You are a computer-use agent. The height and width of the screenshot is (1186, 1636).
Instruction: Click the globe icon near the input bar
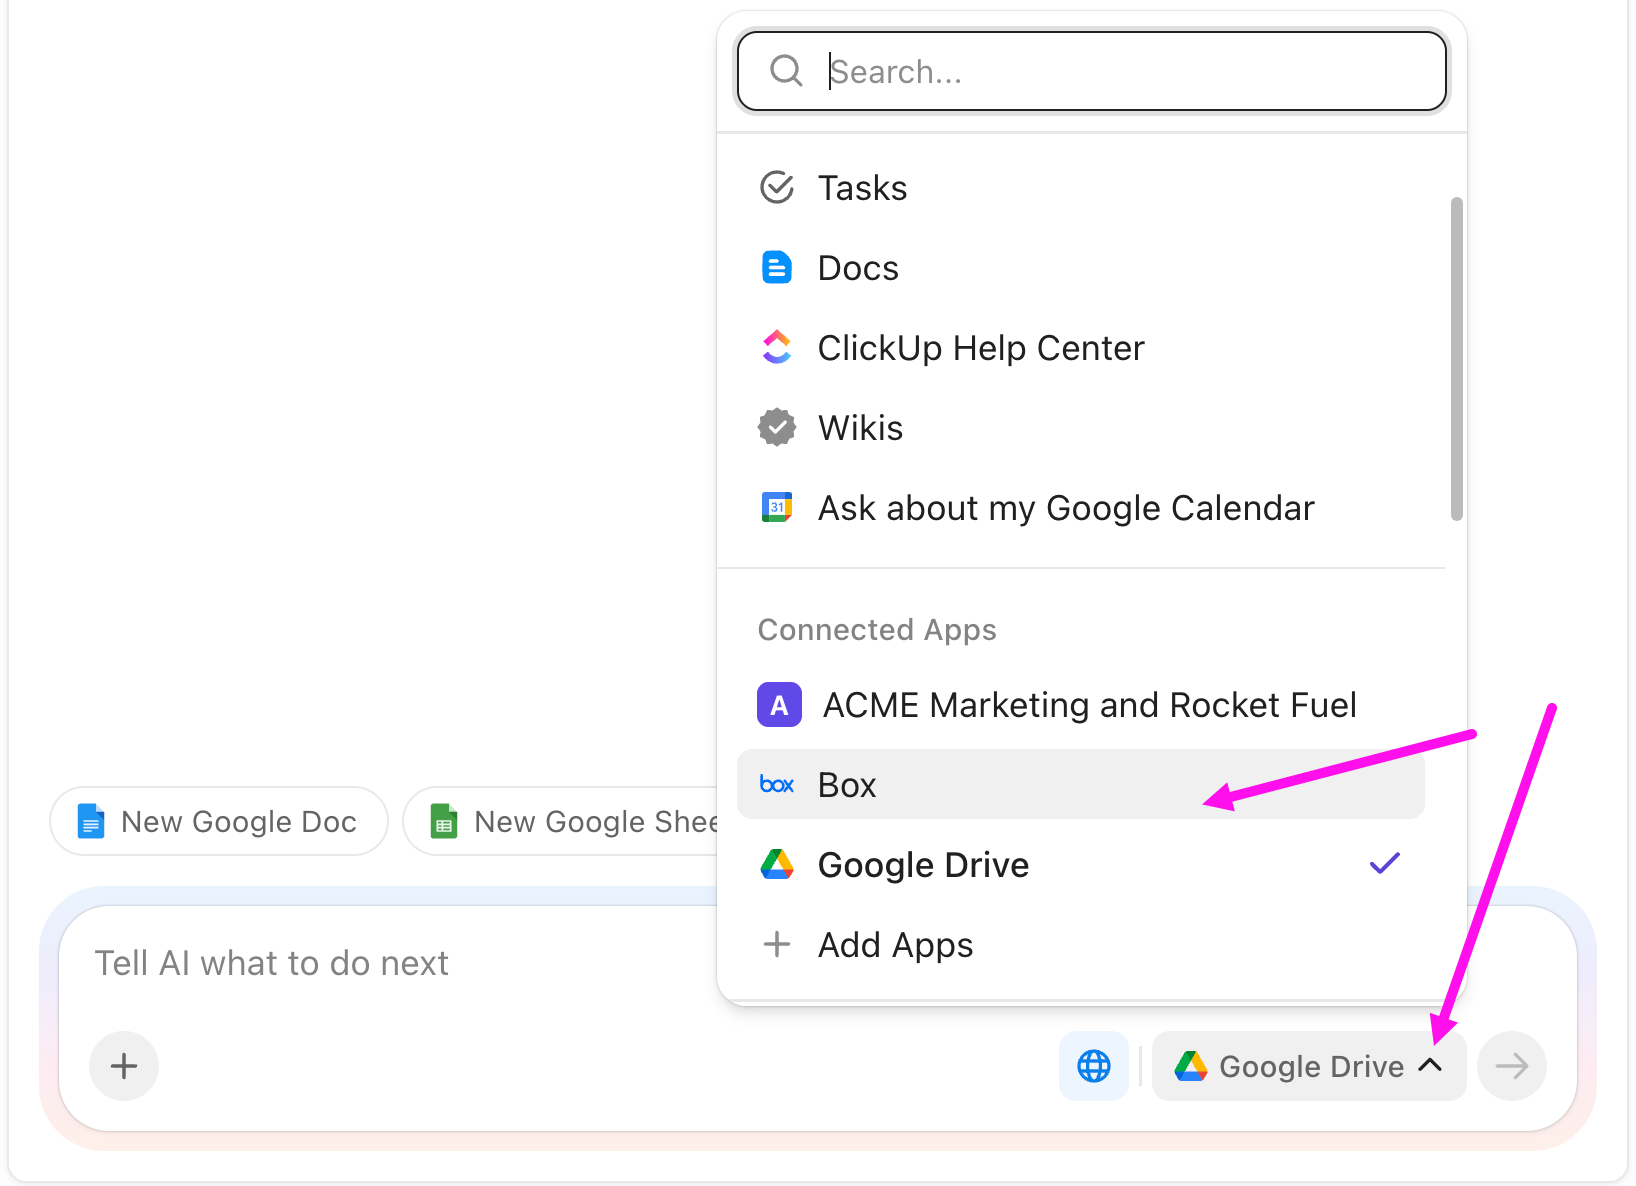pyautogui.click(x=1093, y=1066)
